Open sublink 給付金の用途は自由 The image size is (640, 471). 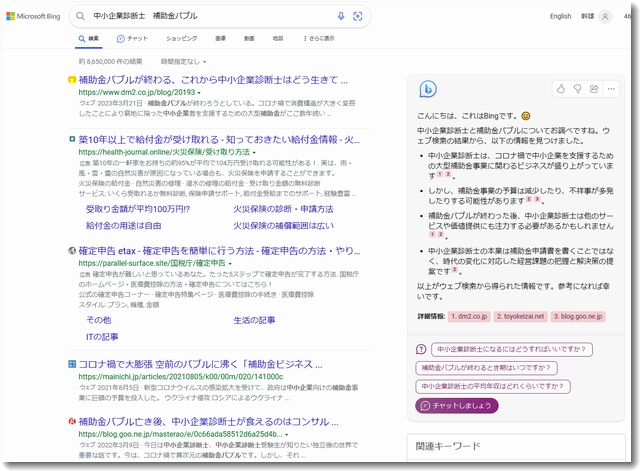(x=124, y=226)
